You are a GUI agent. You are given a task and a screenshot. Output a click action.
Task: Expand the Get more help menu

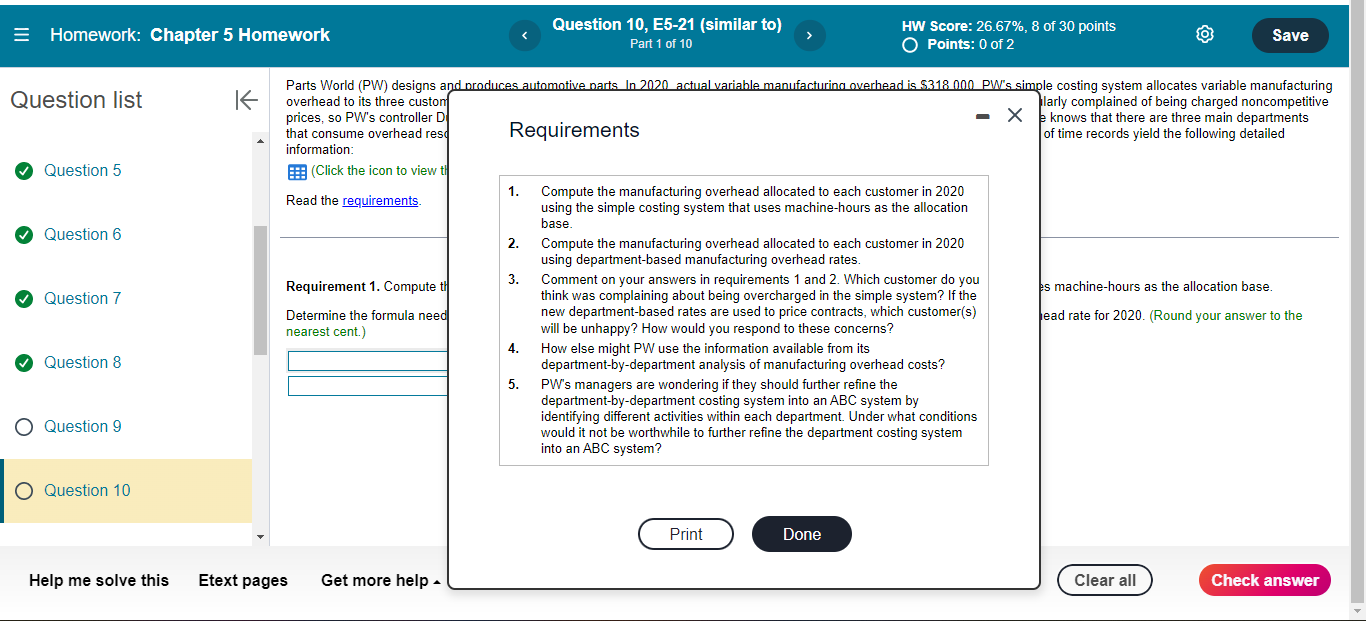coord(380,580)
